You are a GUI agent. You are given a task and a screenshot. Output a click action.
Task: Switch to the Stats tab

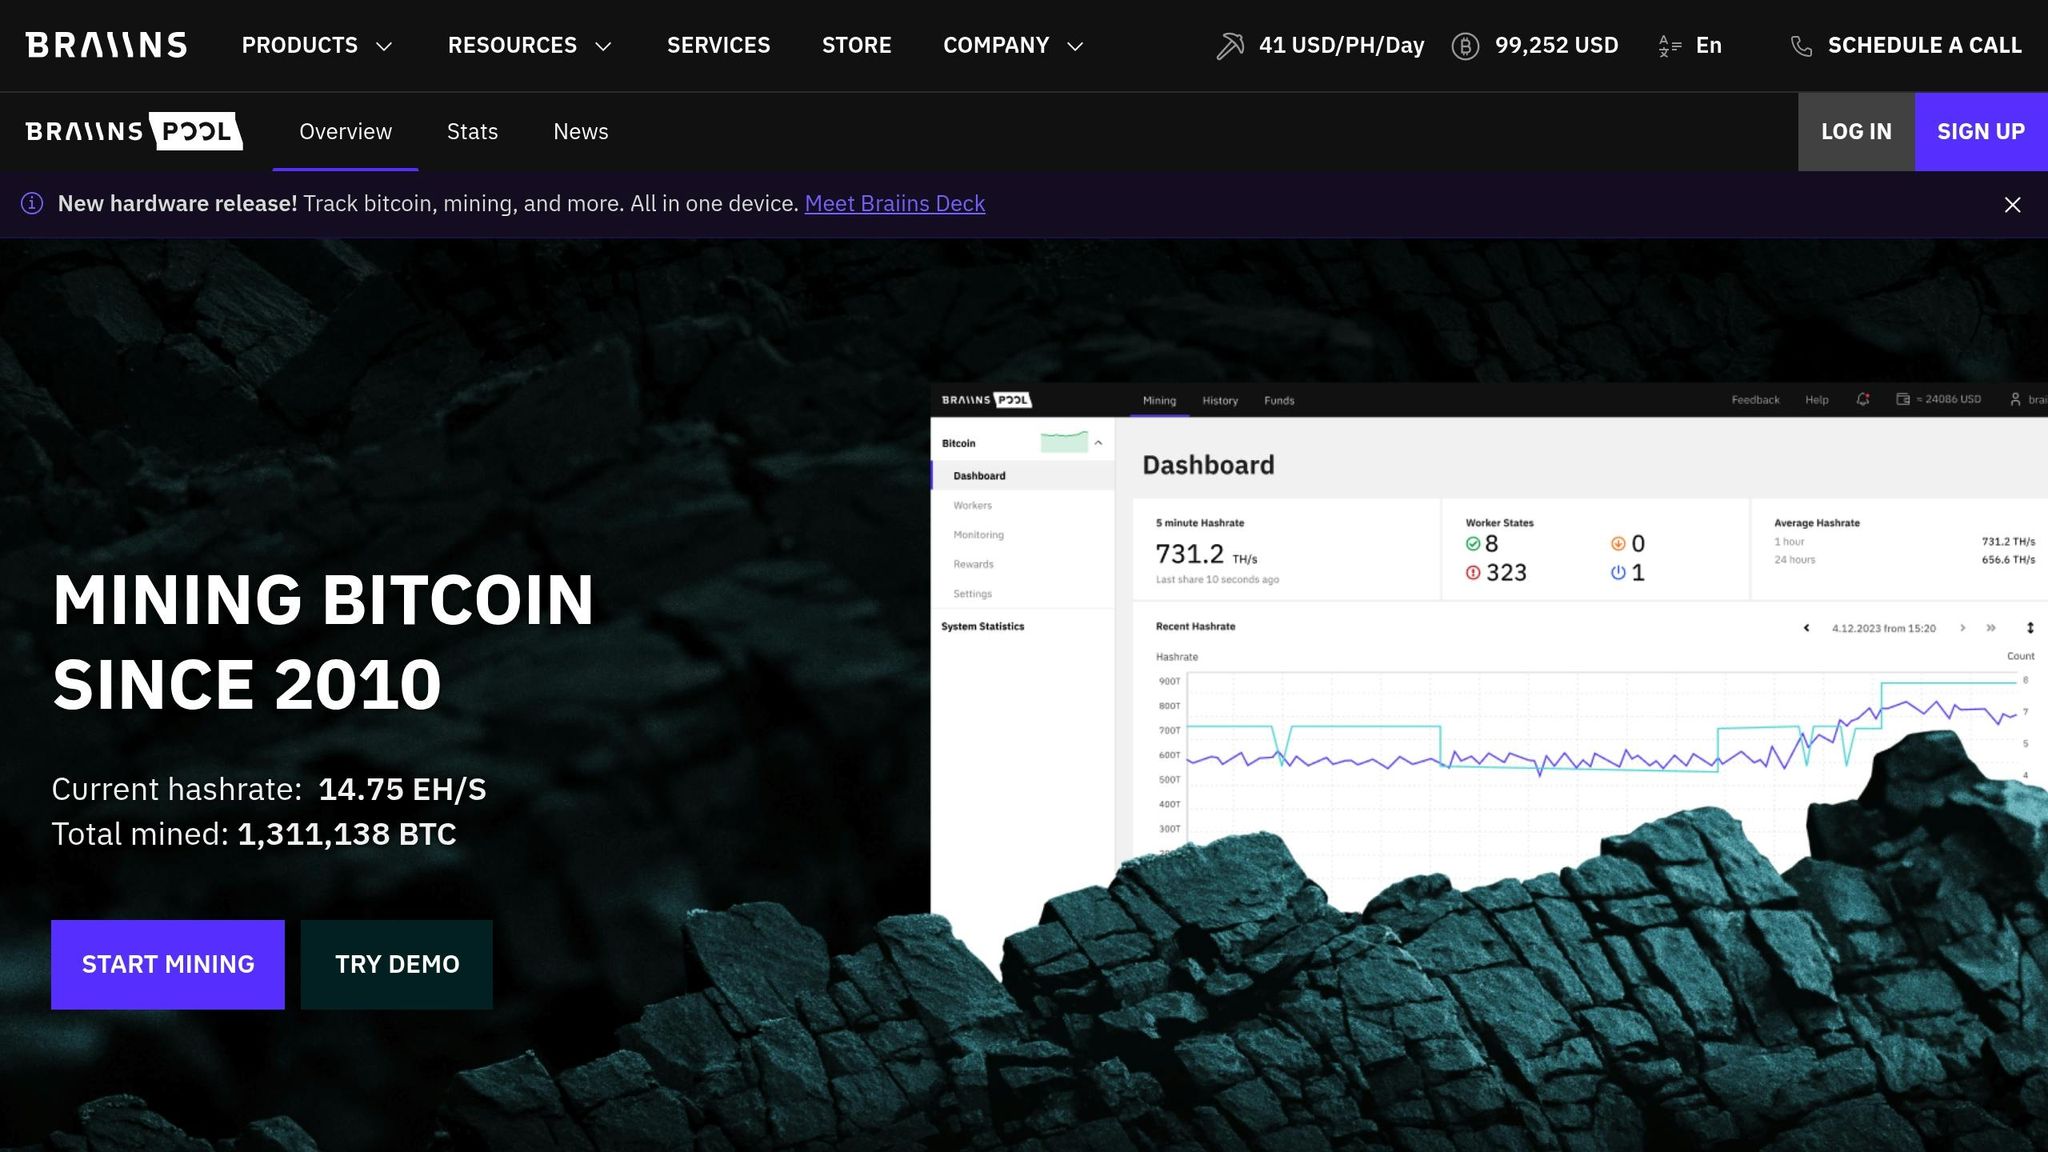[472, 132]
